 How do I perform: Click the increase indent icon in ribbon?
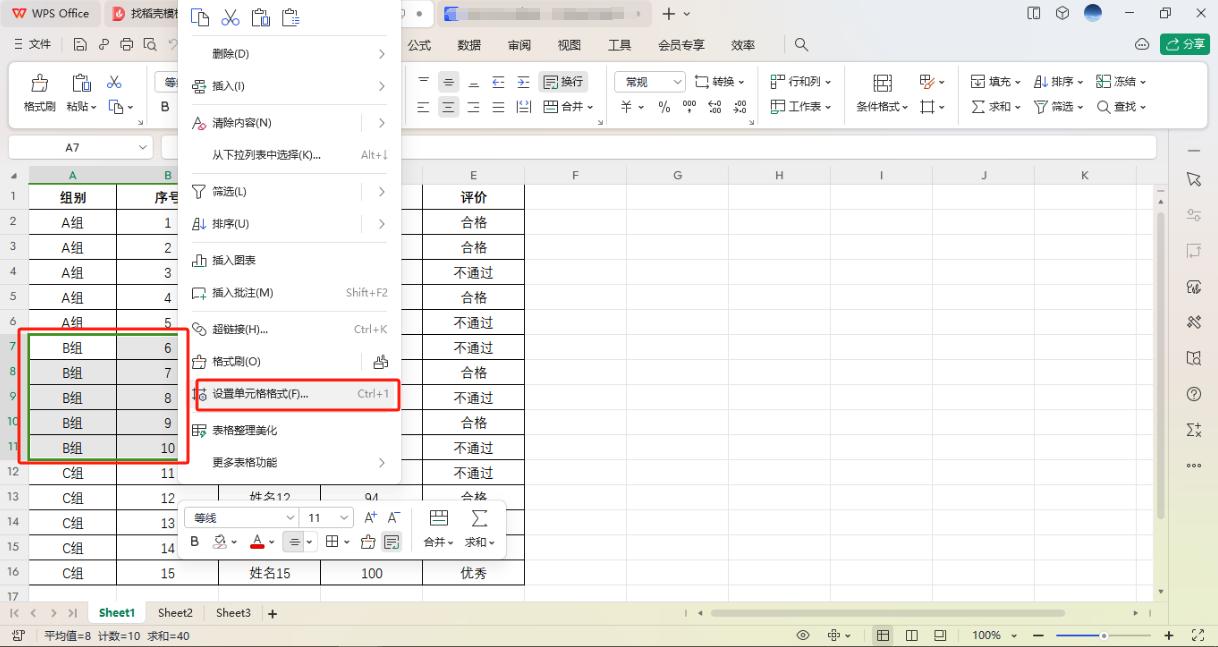(x=523, y=82)
